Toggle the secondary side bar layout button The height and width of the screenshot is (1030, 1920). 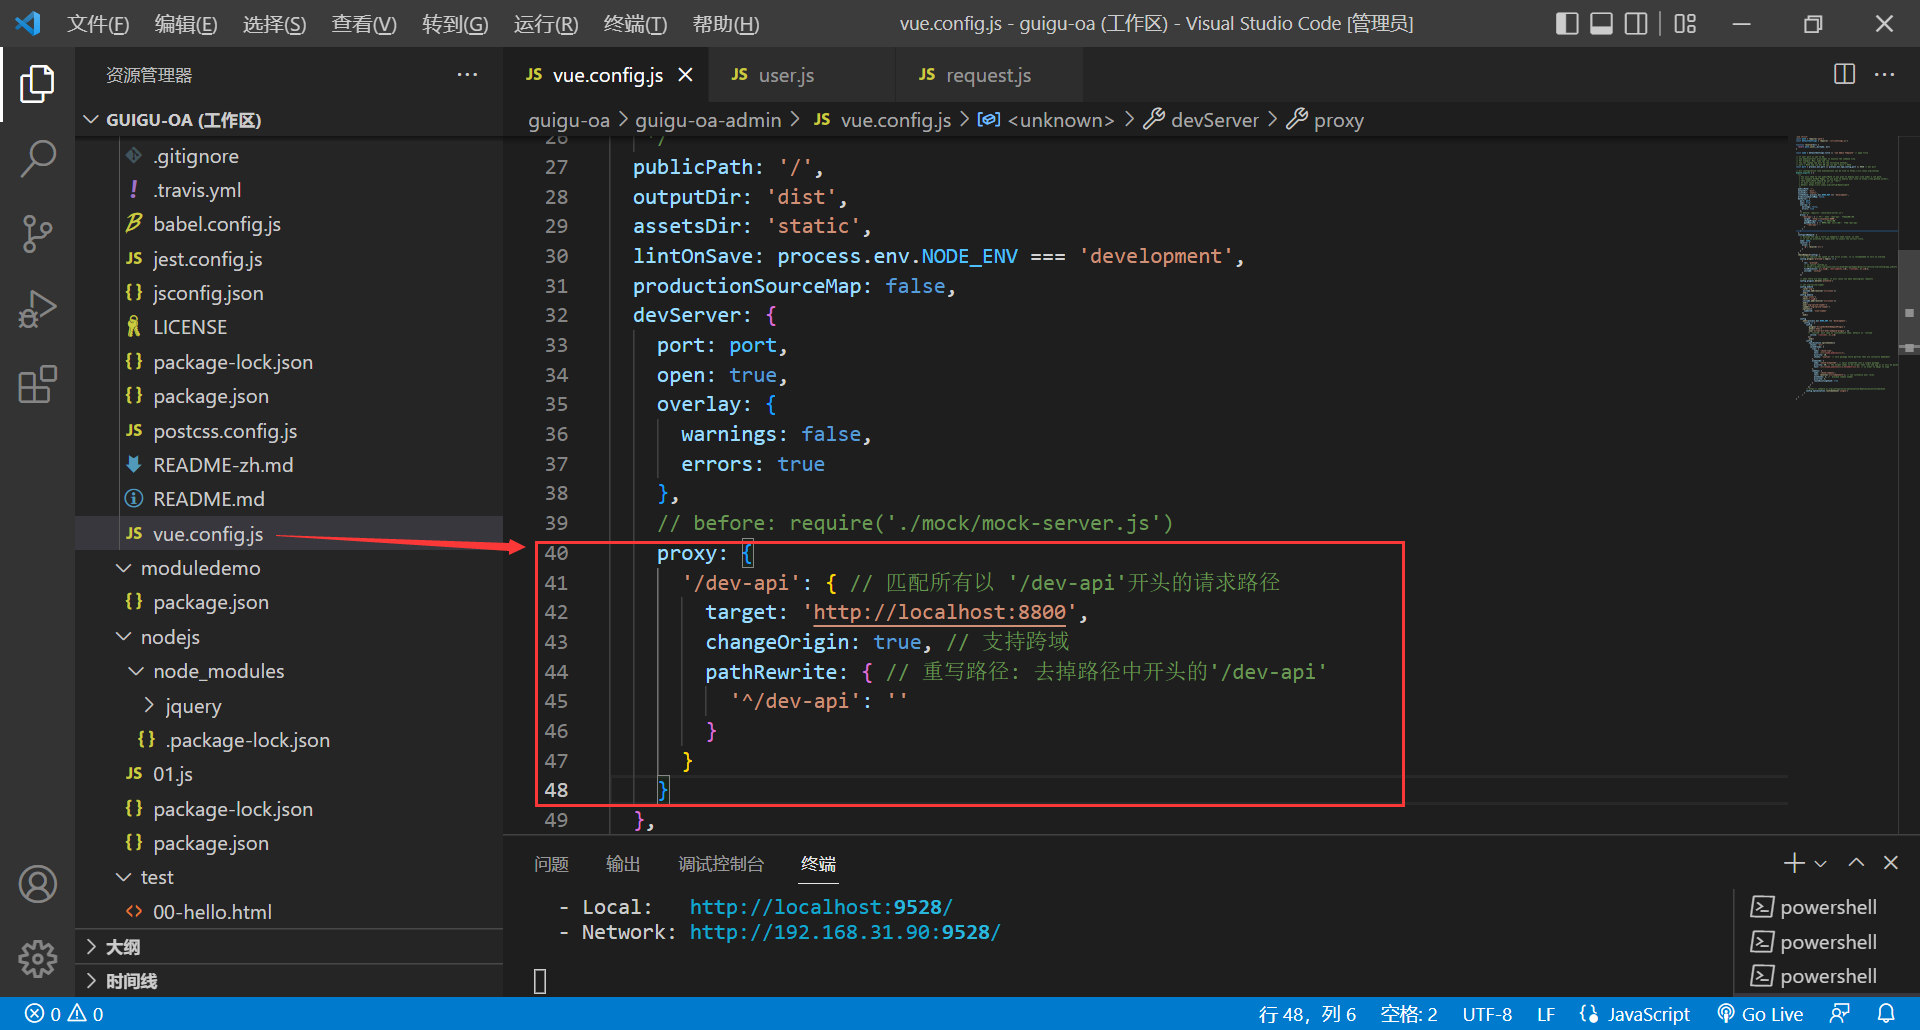(1636, 23)
